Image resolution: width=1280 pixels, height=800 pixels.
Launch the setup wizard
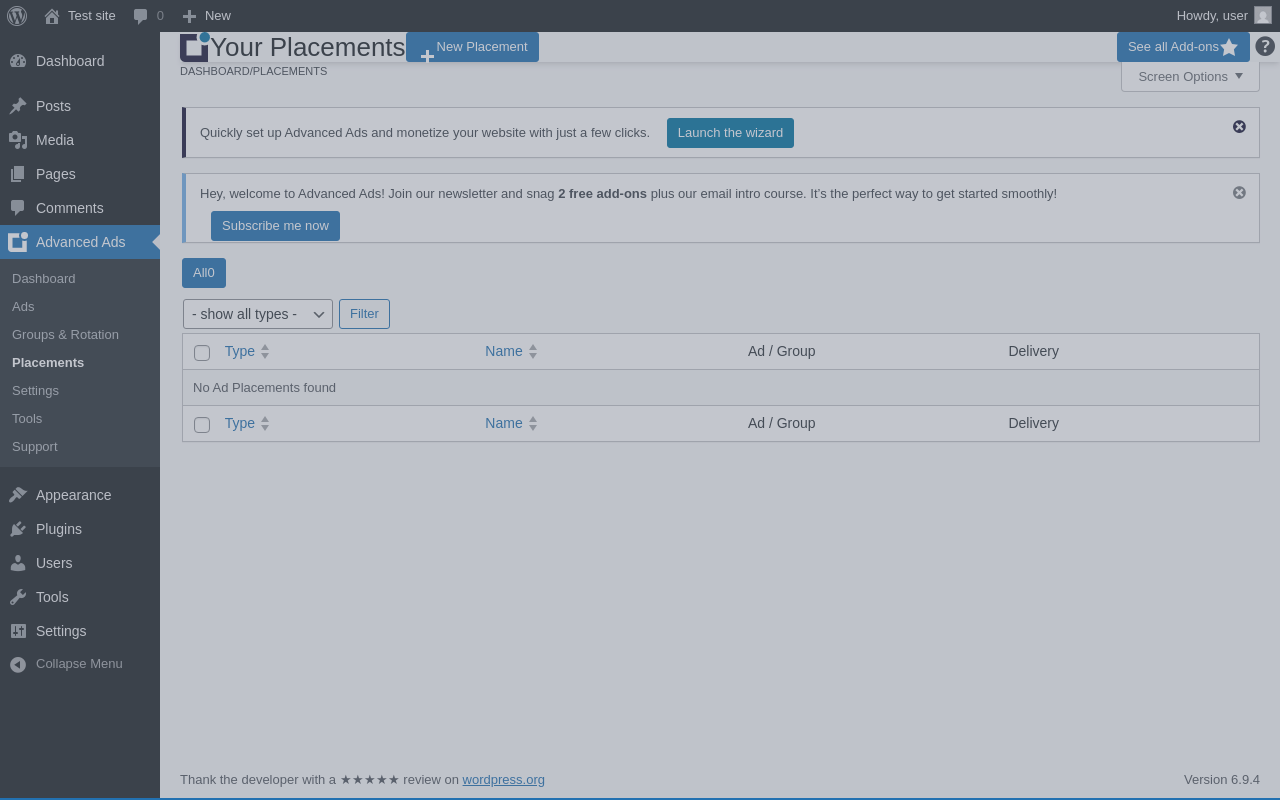tap(730, 133)
